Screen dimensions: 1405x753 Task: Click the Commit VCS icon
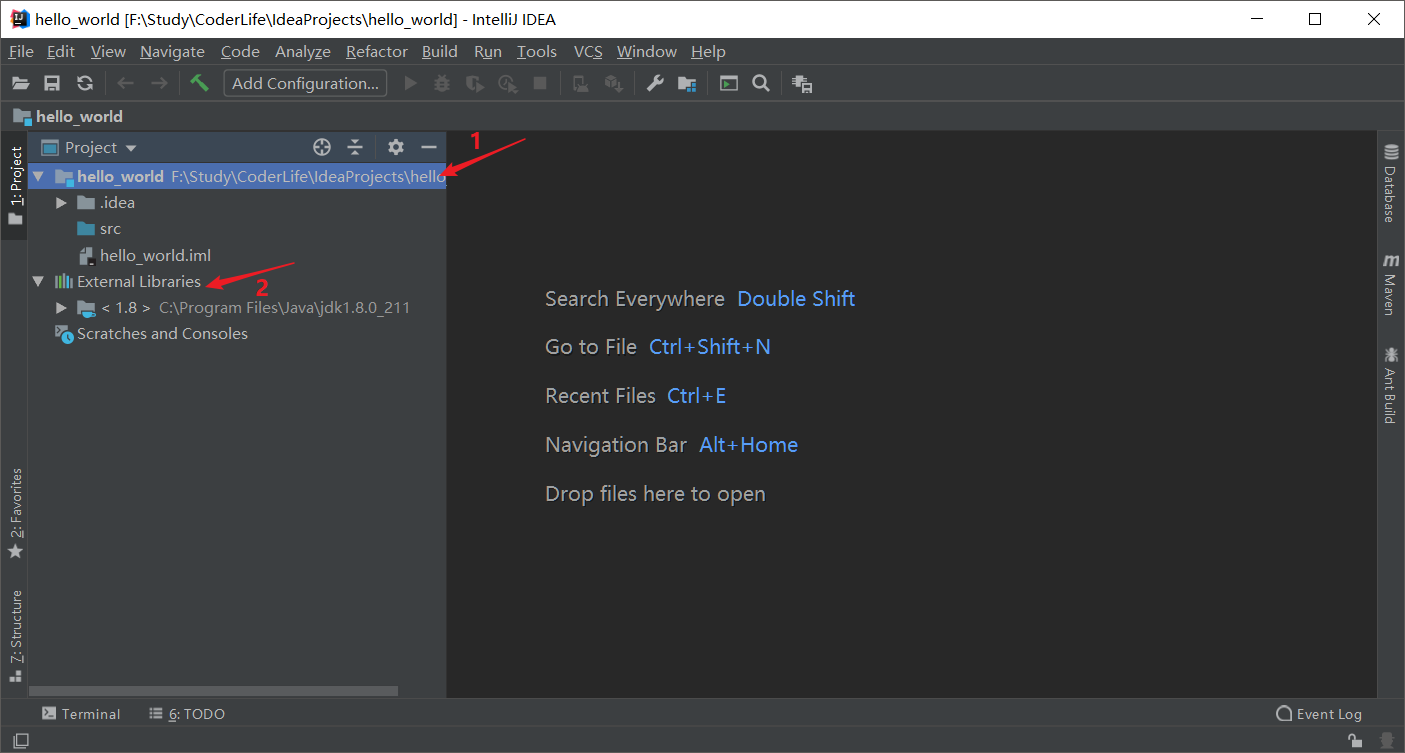point(613,84)
